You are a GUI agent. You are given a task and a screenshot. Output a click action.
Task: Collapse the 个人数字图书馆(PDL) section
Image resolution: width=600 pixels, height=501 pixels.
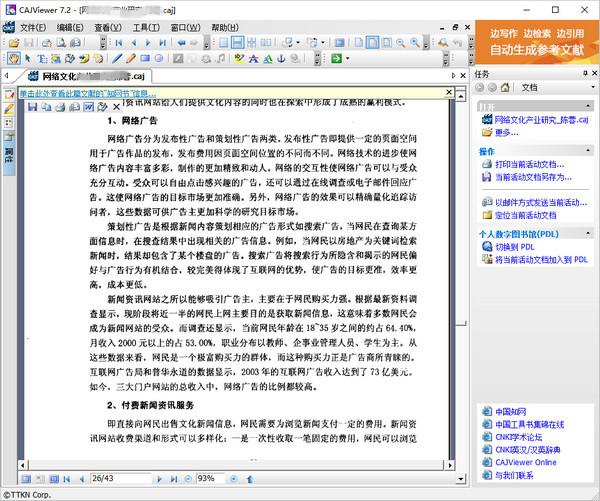click(588, 233)
